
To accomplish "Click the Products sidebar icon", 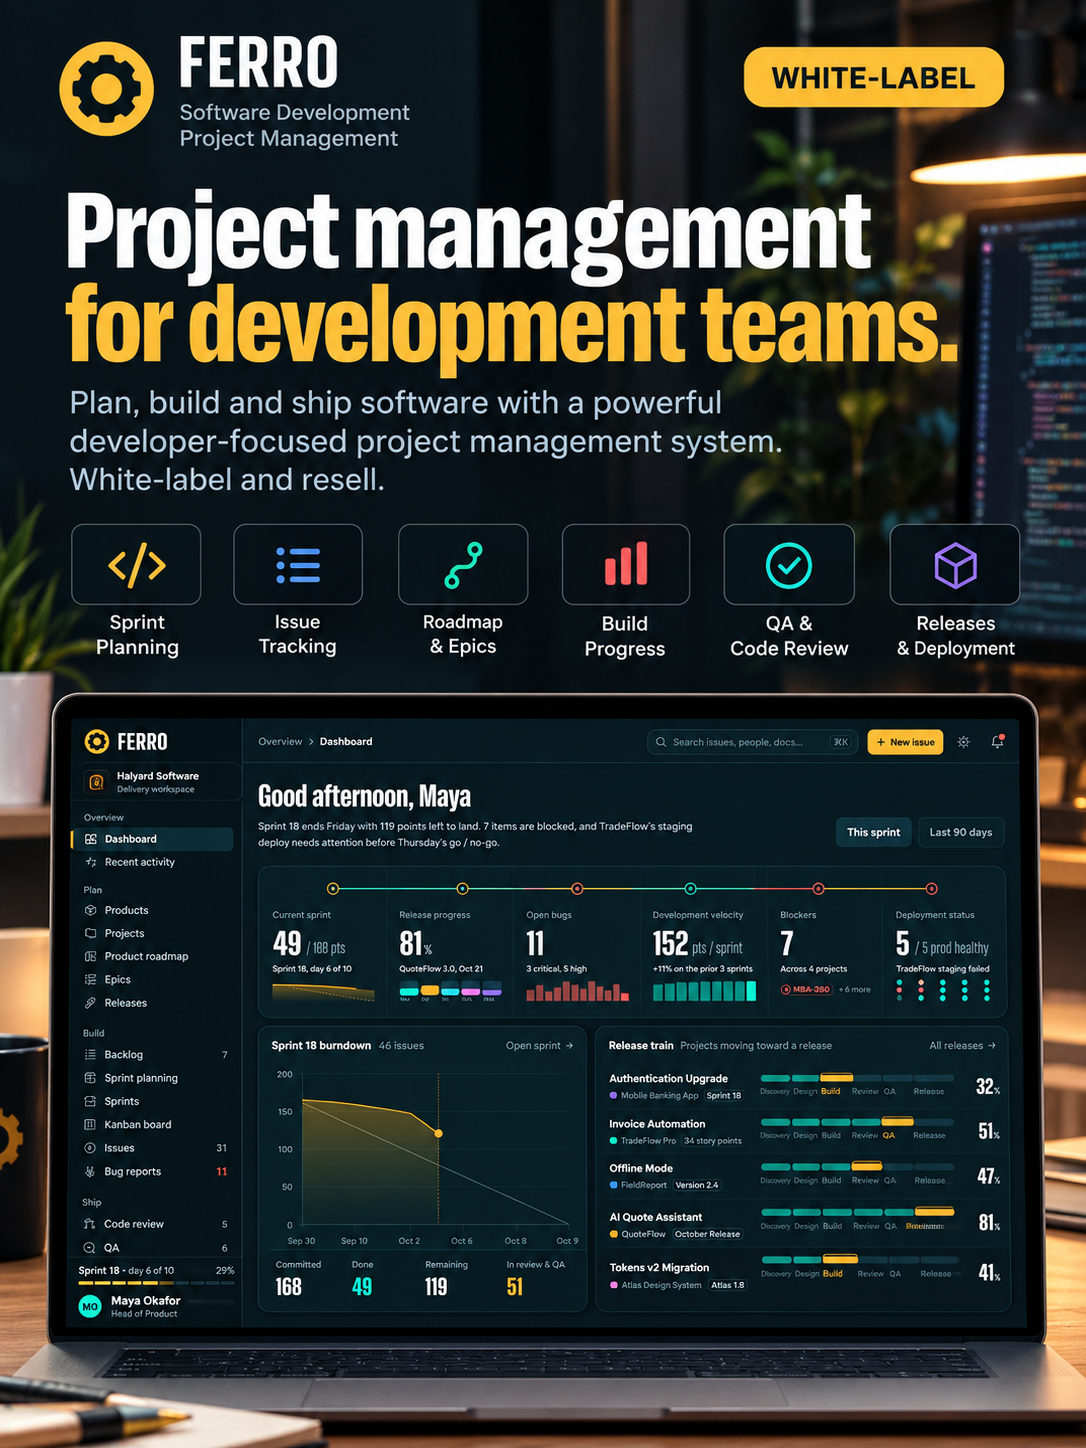I will tap(91, 910).
